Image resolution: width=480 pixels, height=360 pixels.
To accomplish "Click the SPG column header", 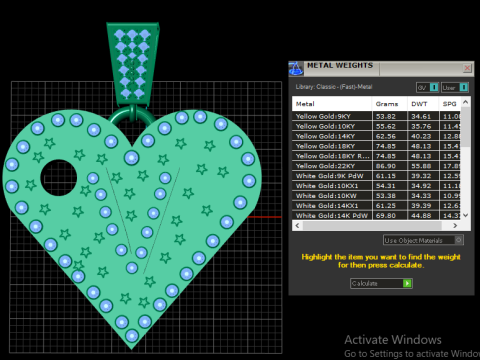I will coord(450,104).
